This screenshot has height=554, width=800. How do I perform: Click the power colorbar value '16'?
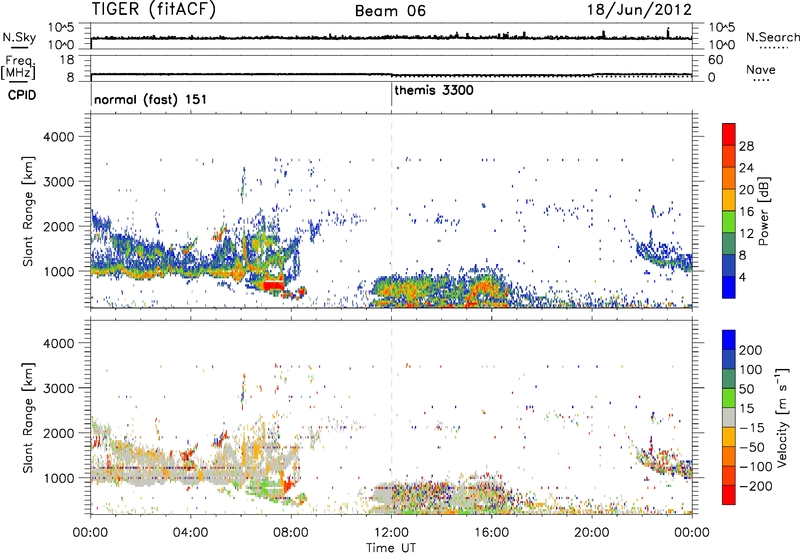coord(746,212)
